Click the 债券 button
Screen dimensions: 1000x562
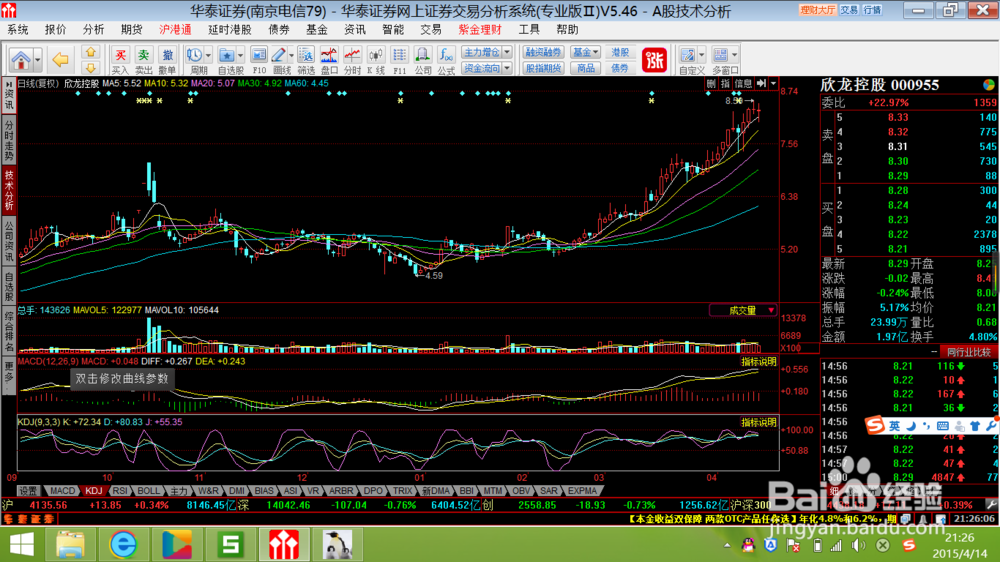coord(619,68)
